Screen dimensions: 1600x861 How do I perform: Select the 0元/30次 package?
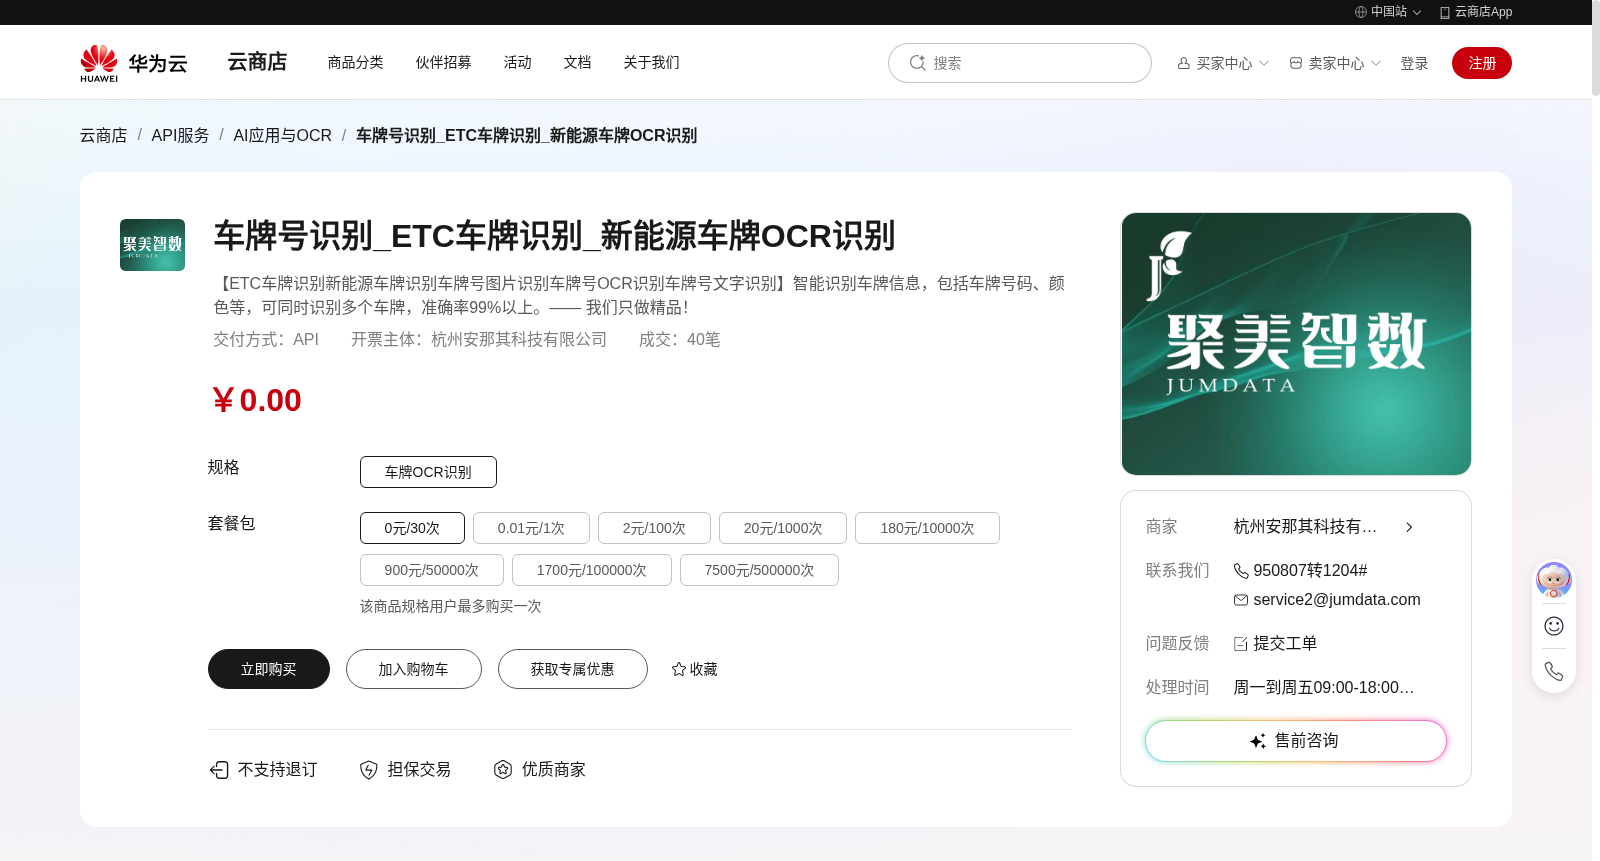tap(412, 528)
